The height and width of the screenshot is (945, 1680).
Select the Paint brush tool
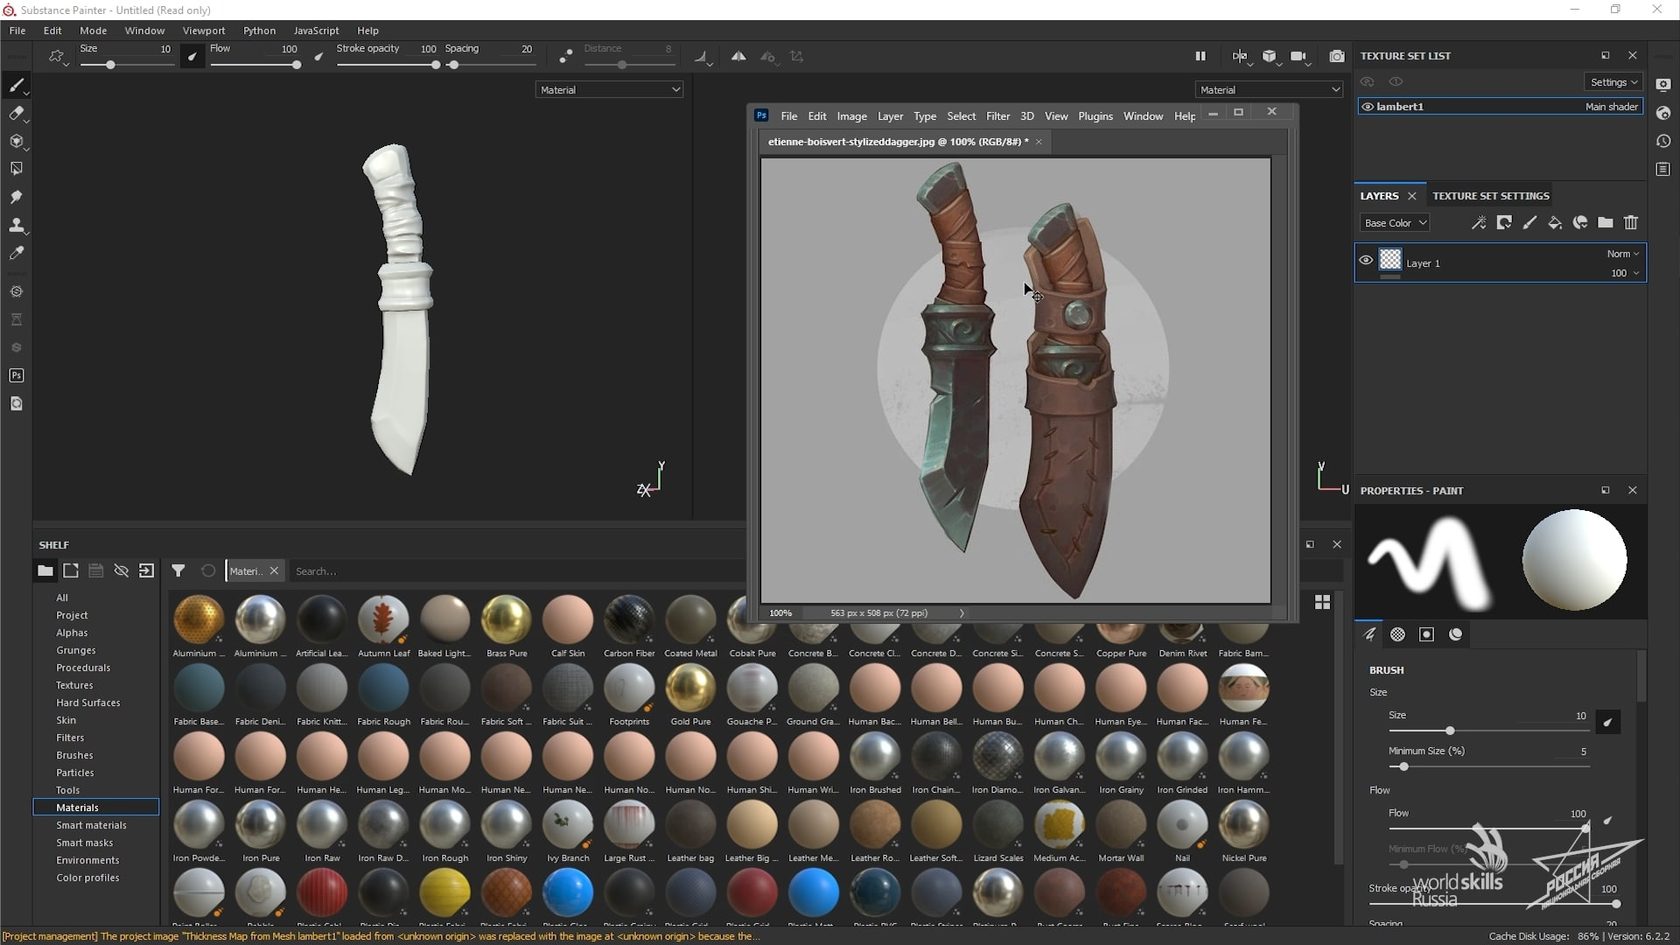click(16, 86)
